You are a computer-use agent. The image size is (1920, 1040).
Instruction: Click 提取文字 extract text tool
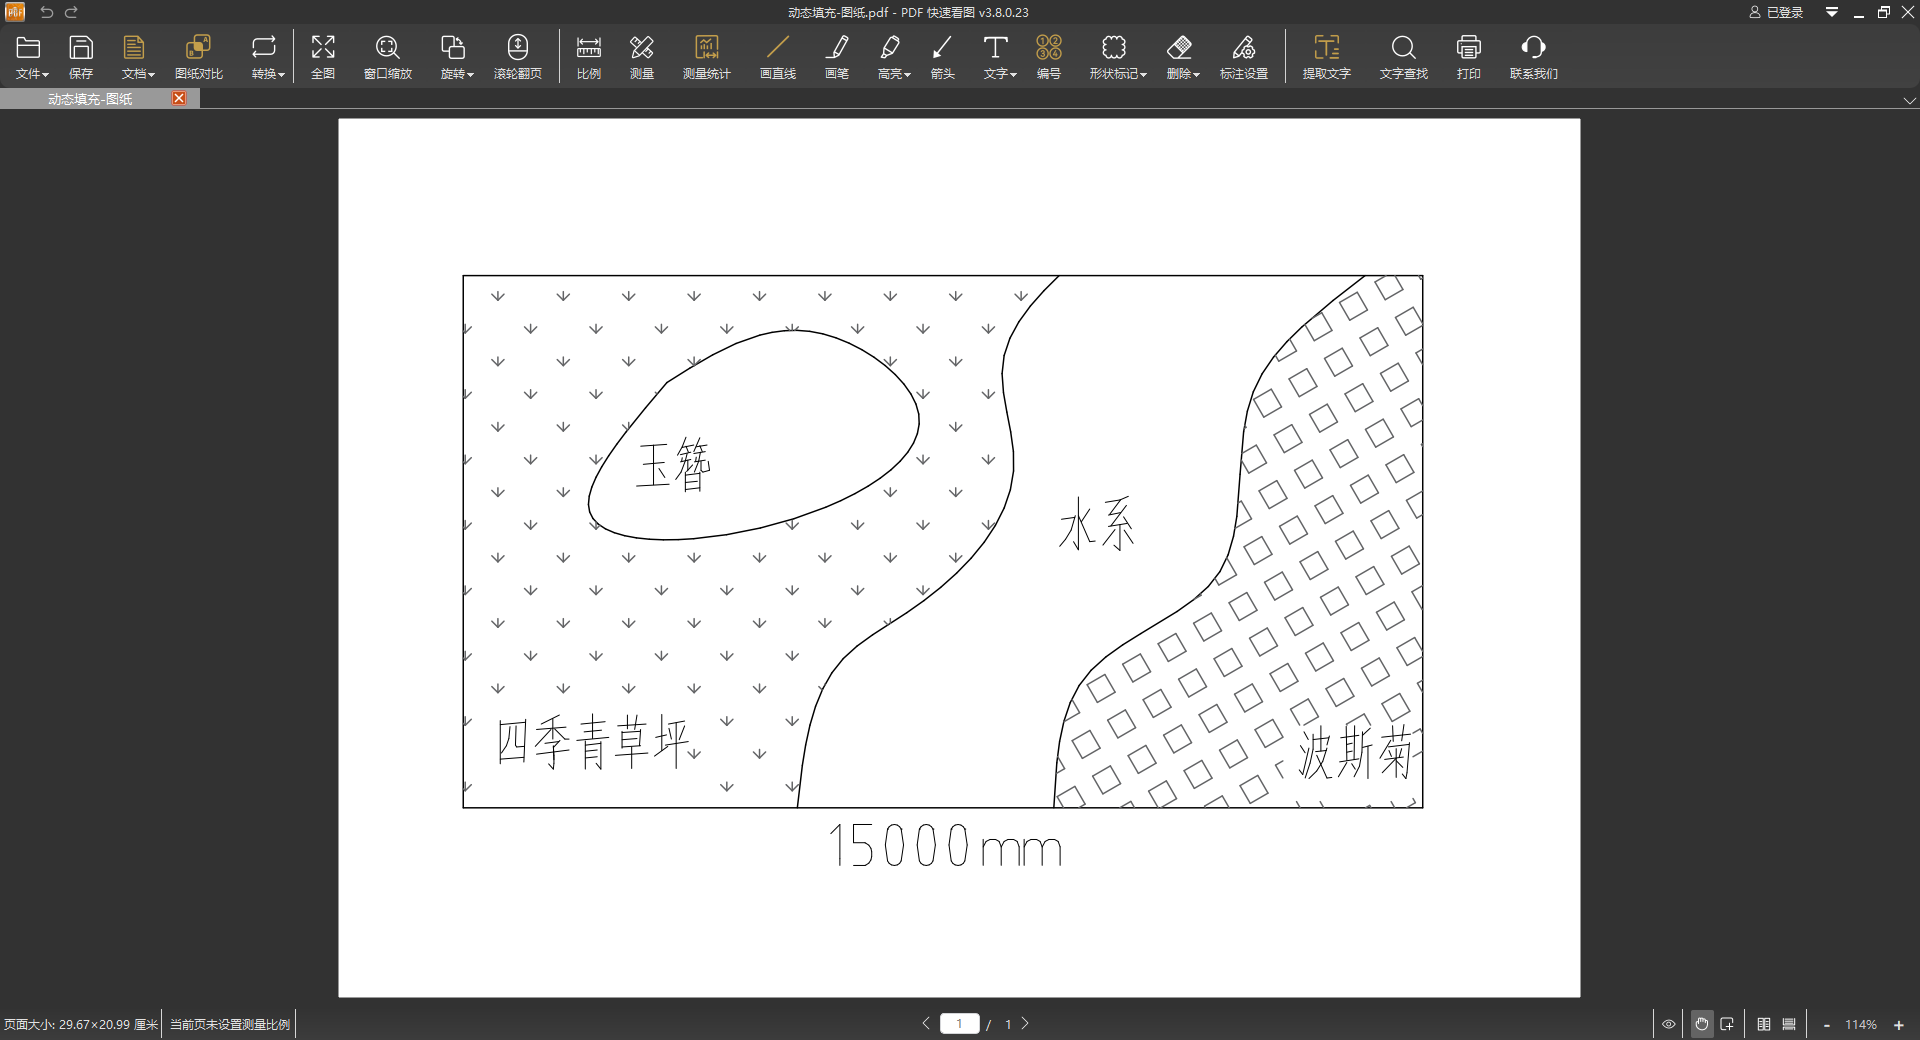1327,57
